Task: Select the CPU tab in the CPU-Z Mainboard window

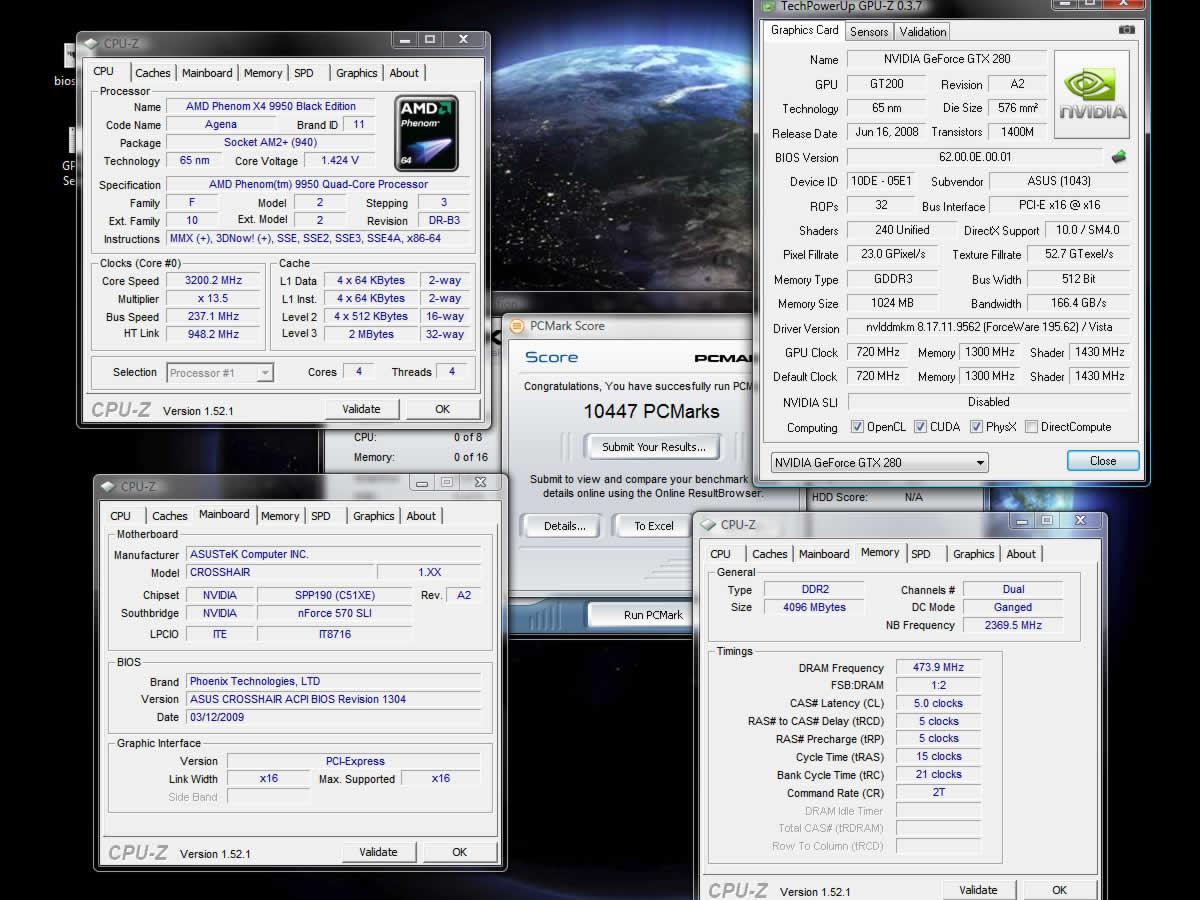Action: 121,516
